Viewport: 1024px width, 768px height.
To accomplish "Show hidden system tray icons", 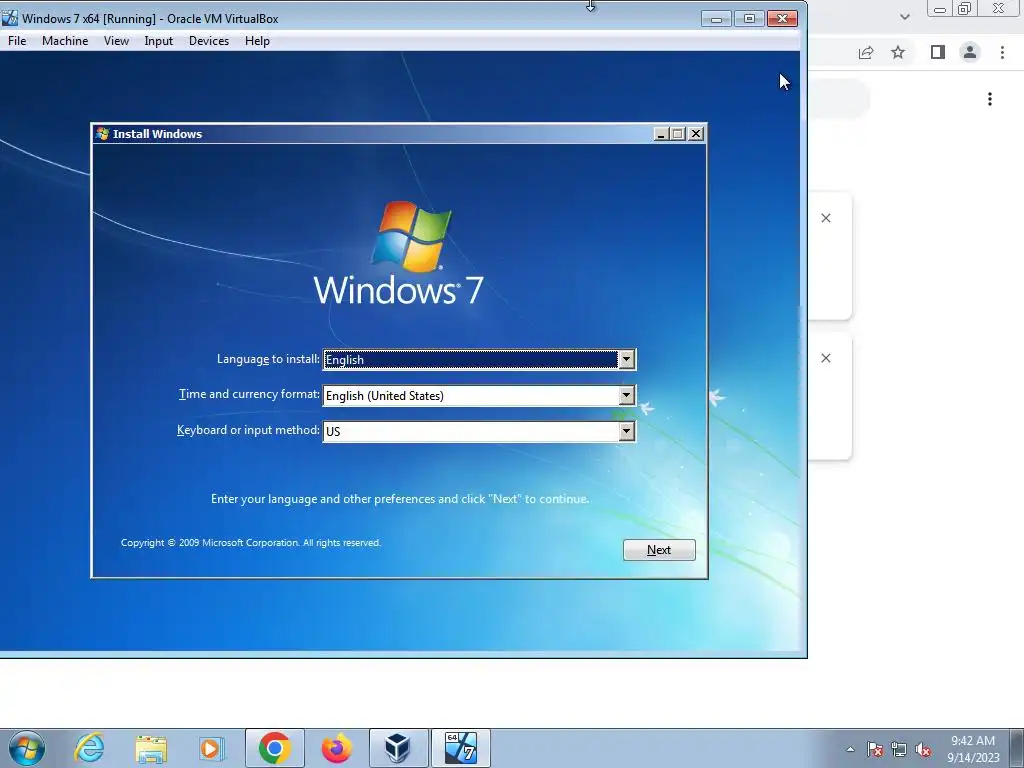I will click(850, 749).
